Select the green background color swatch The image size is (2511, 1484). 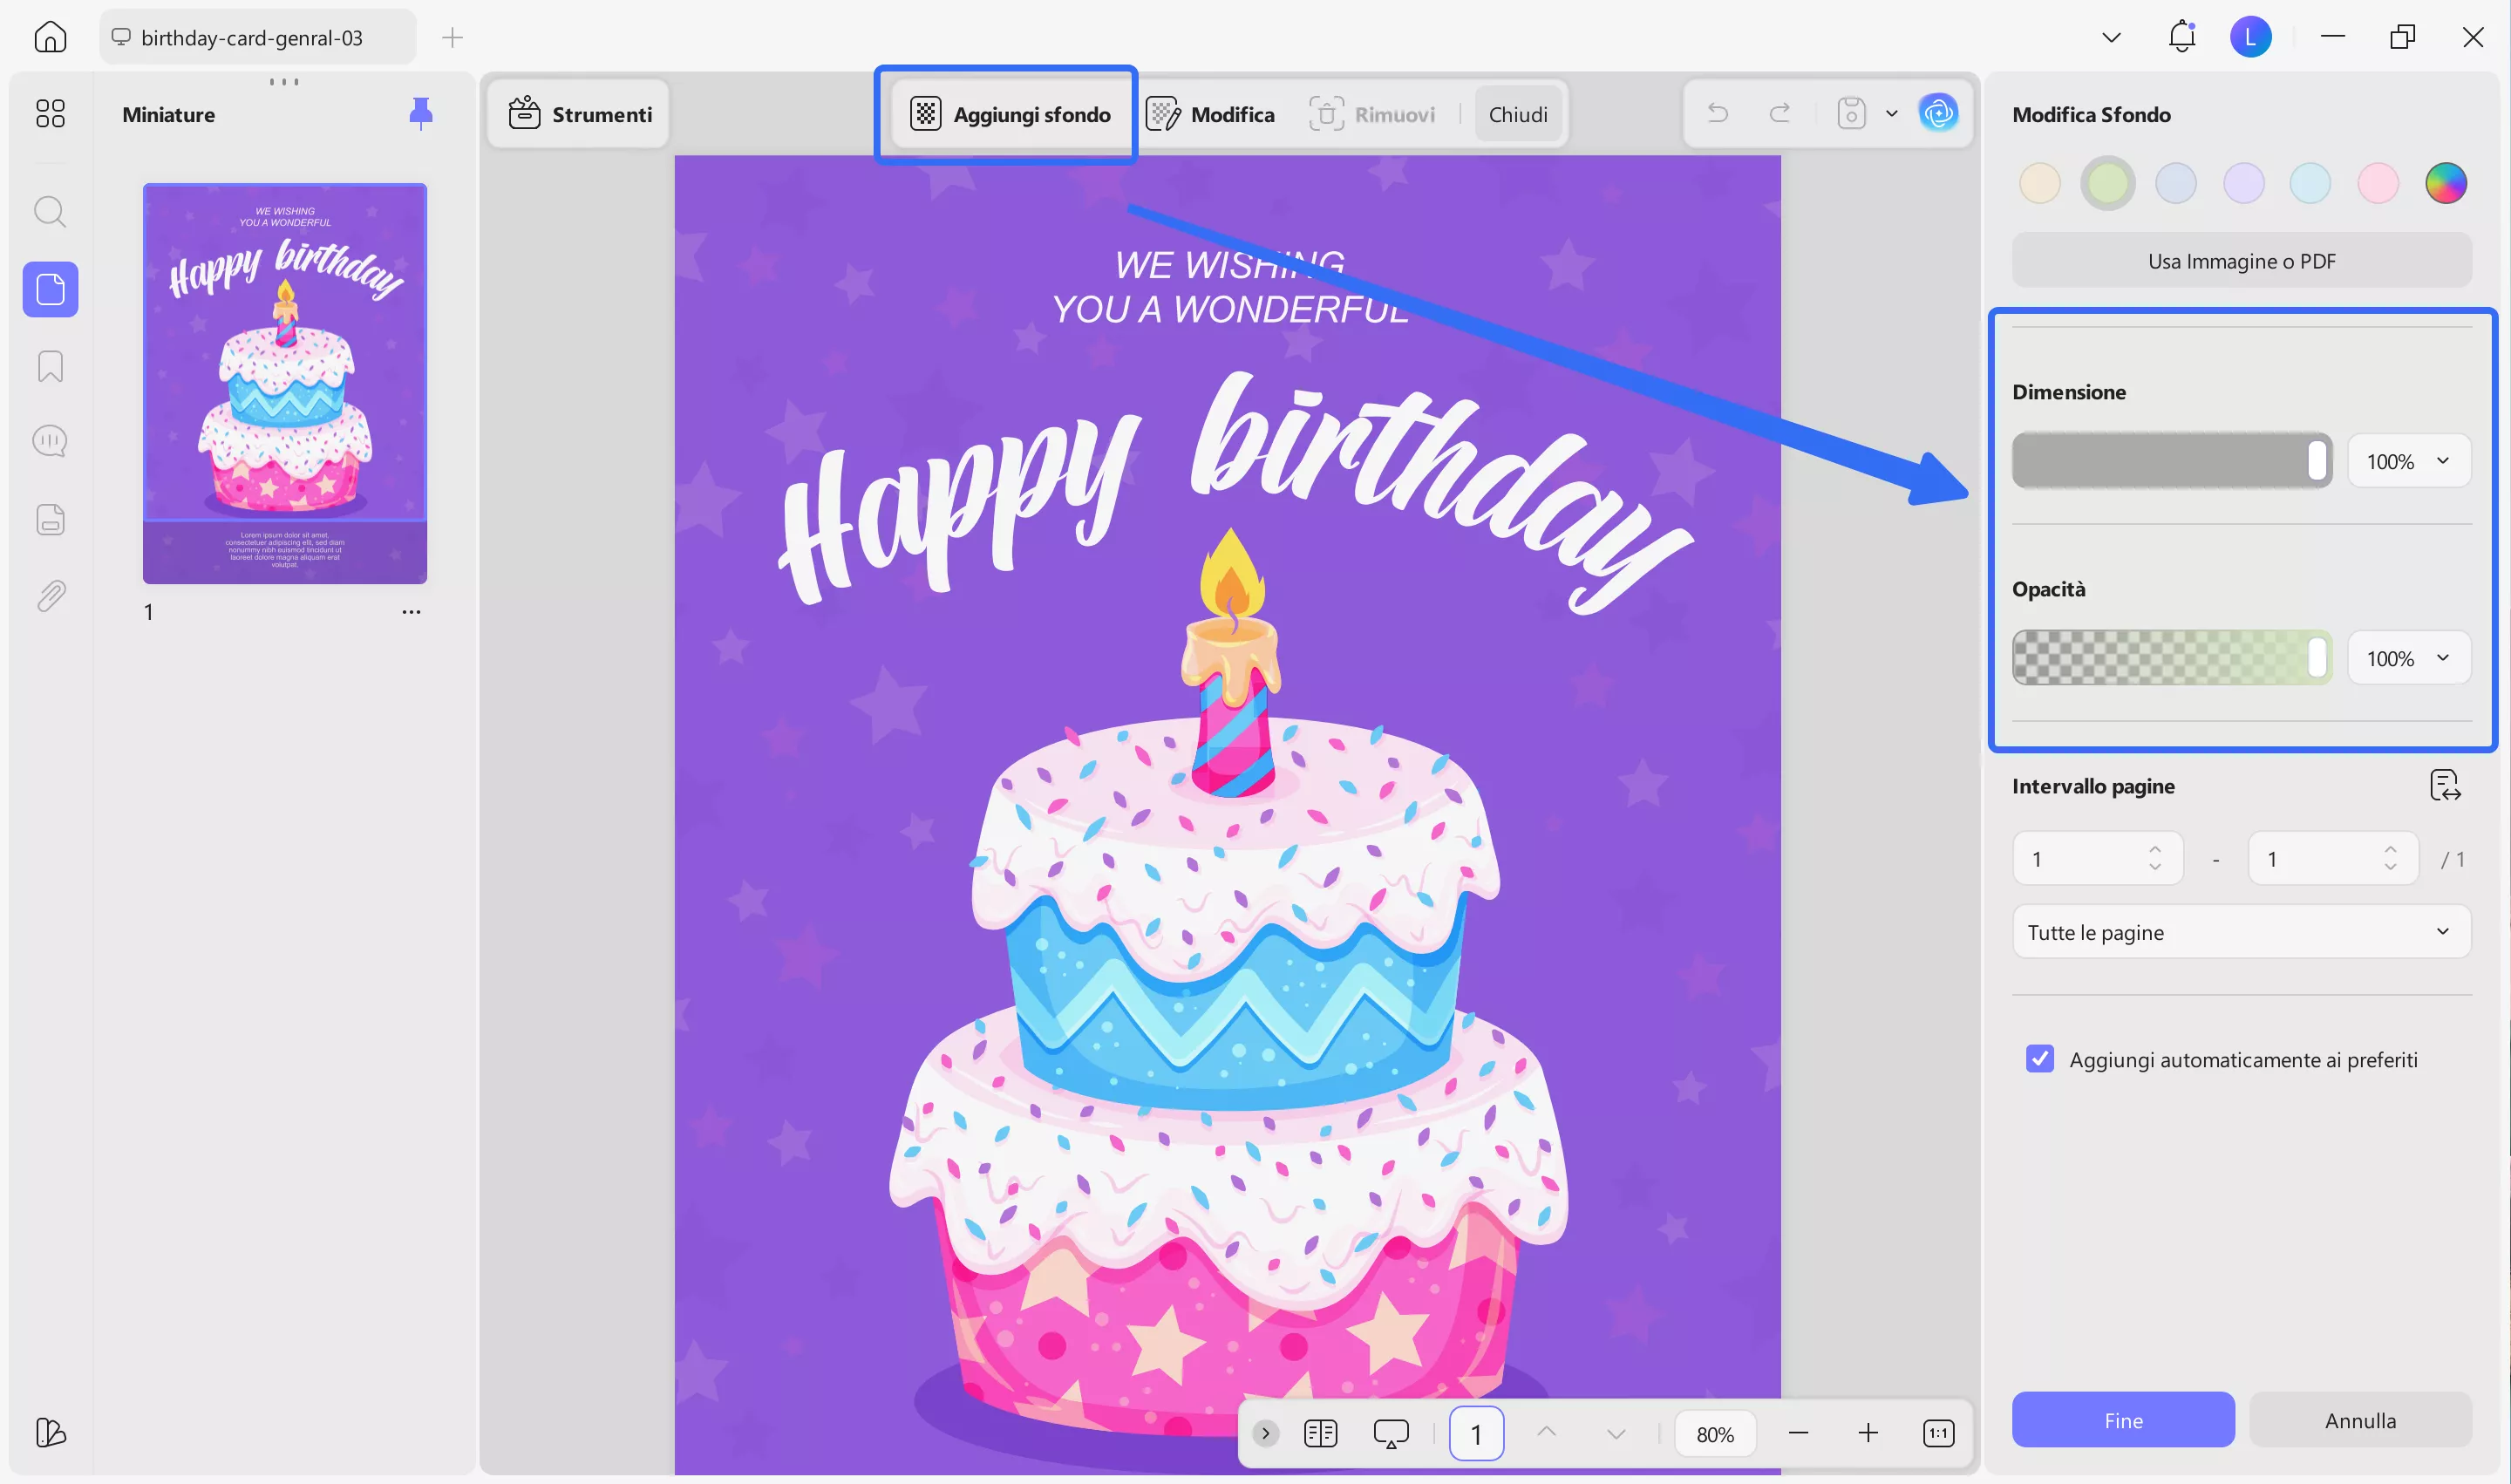[x=2108, y=182]
